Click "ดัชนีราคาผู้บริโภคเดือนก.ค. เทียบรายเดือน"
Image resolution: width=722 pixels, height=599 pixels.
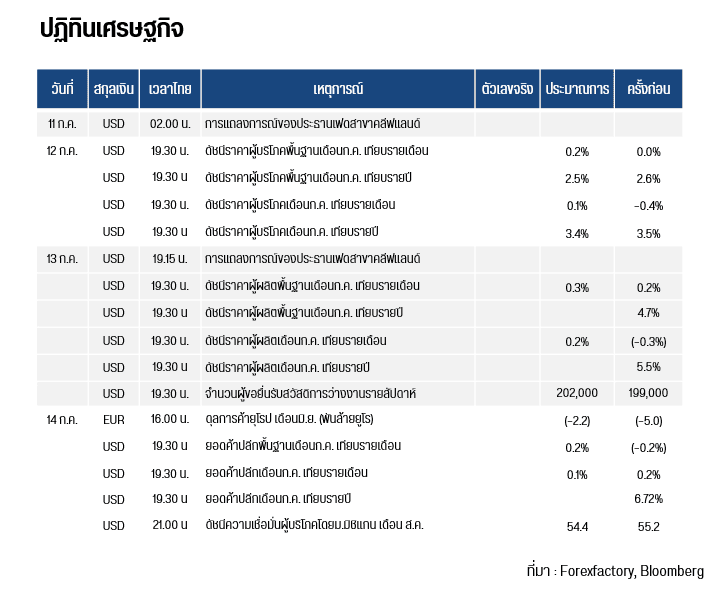coord(300,204)
